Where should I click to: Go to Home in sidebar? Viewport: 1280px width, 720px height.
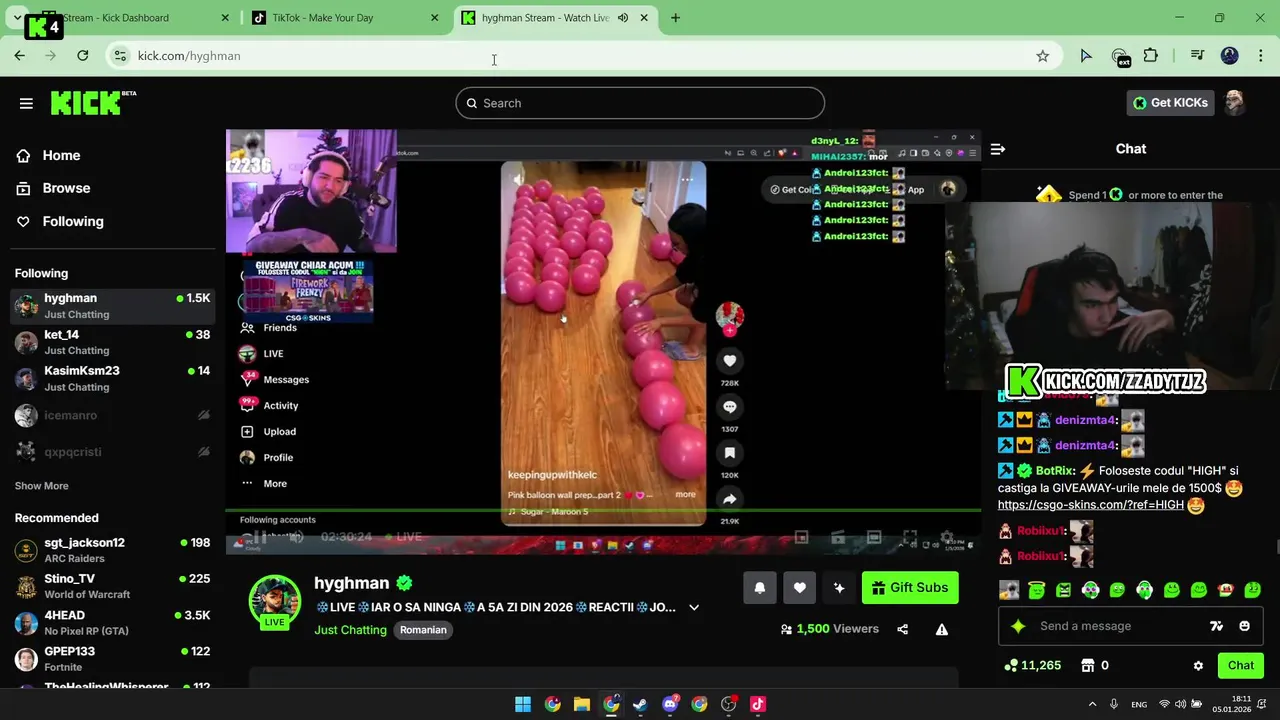[49, 155]
